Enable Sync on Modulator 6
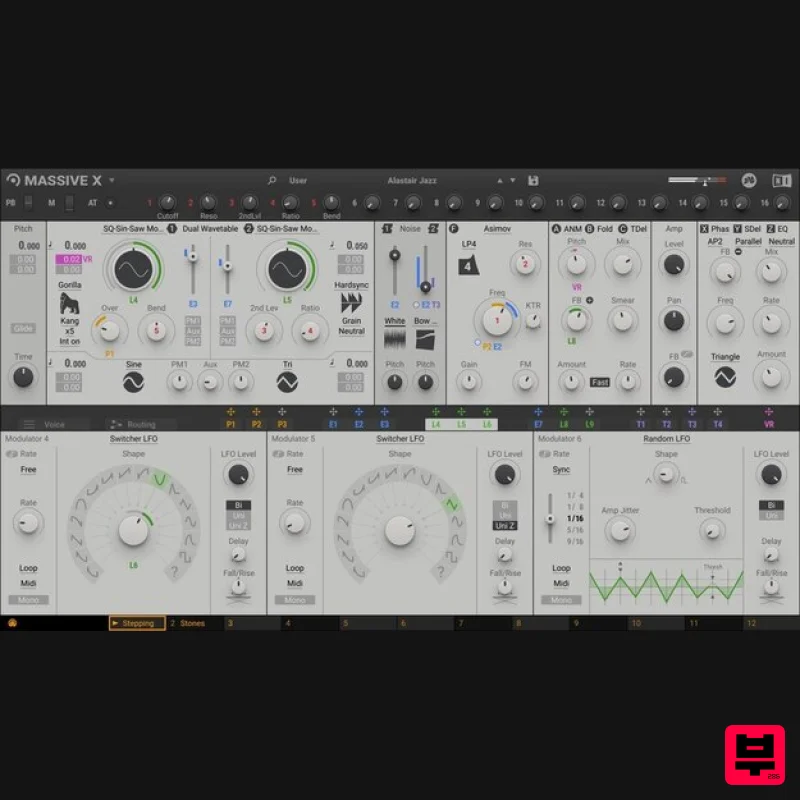Screen dimensions: 800x800 (561, 470)
